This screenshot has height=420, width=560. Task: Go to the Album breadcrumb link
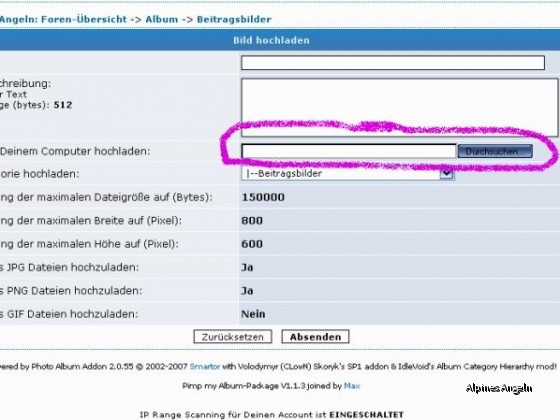coord(161,19)
